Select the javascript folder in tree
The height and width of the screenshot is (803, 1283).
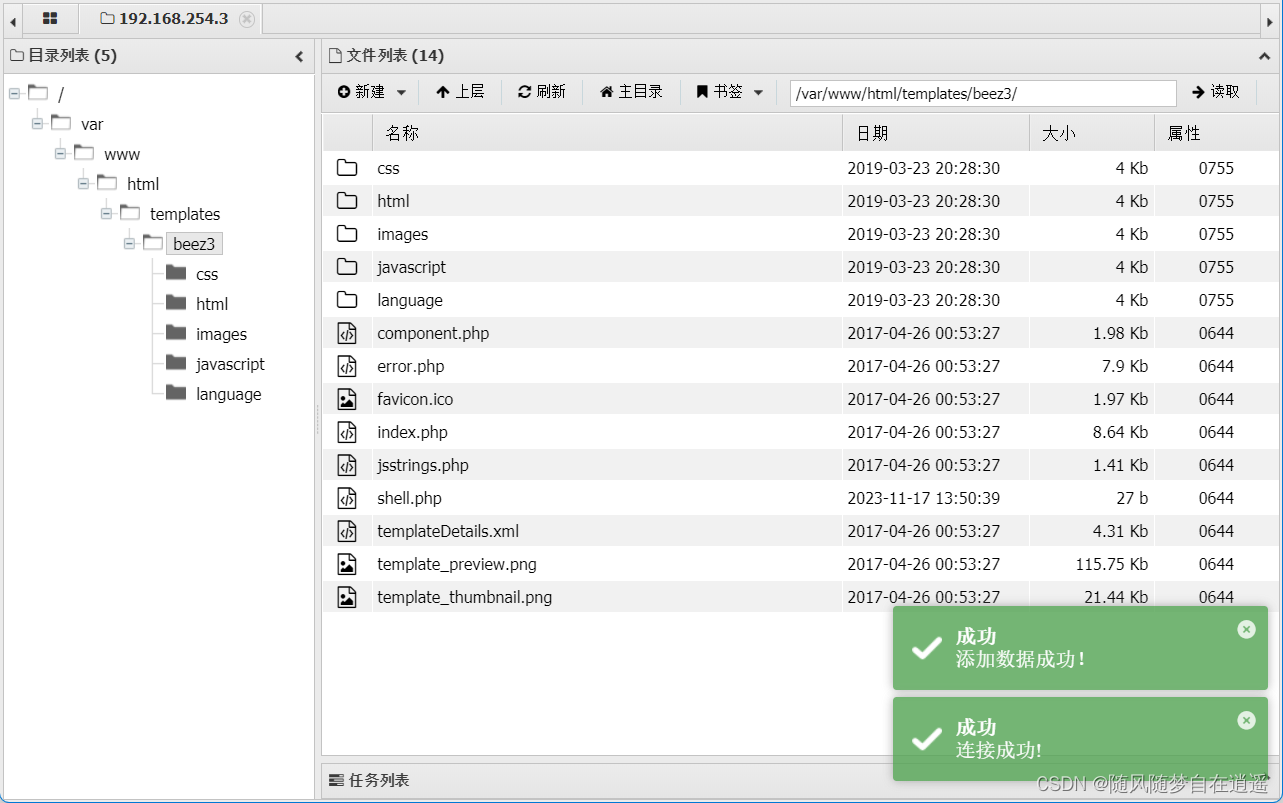click(x=230, y=364)
